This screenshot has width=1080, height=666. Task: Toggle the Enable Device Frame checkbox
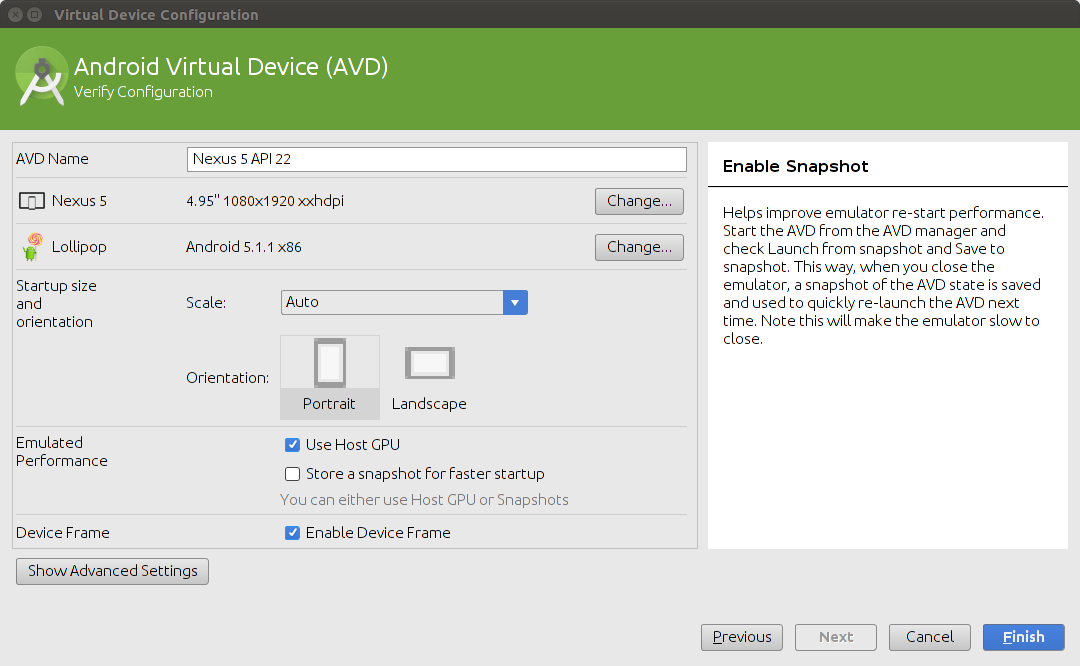292,533
